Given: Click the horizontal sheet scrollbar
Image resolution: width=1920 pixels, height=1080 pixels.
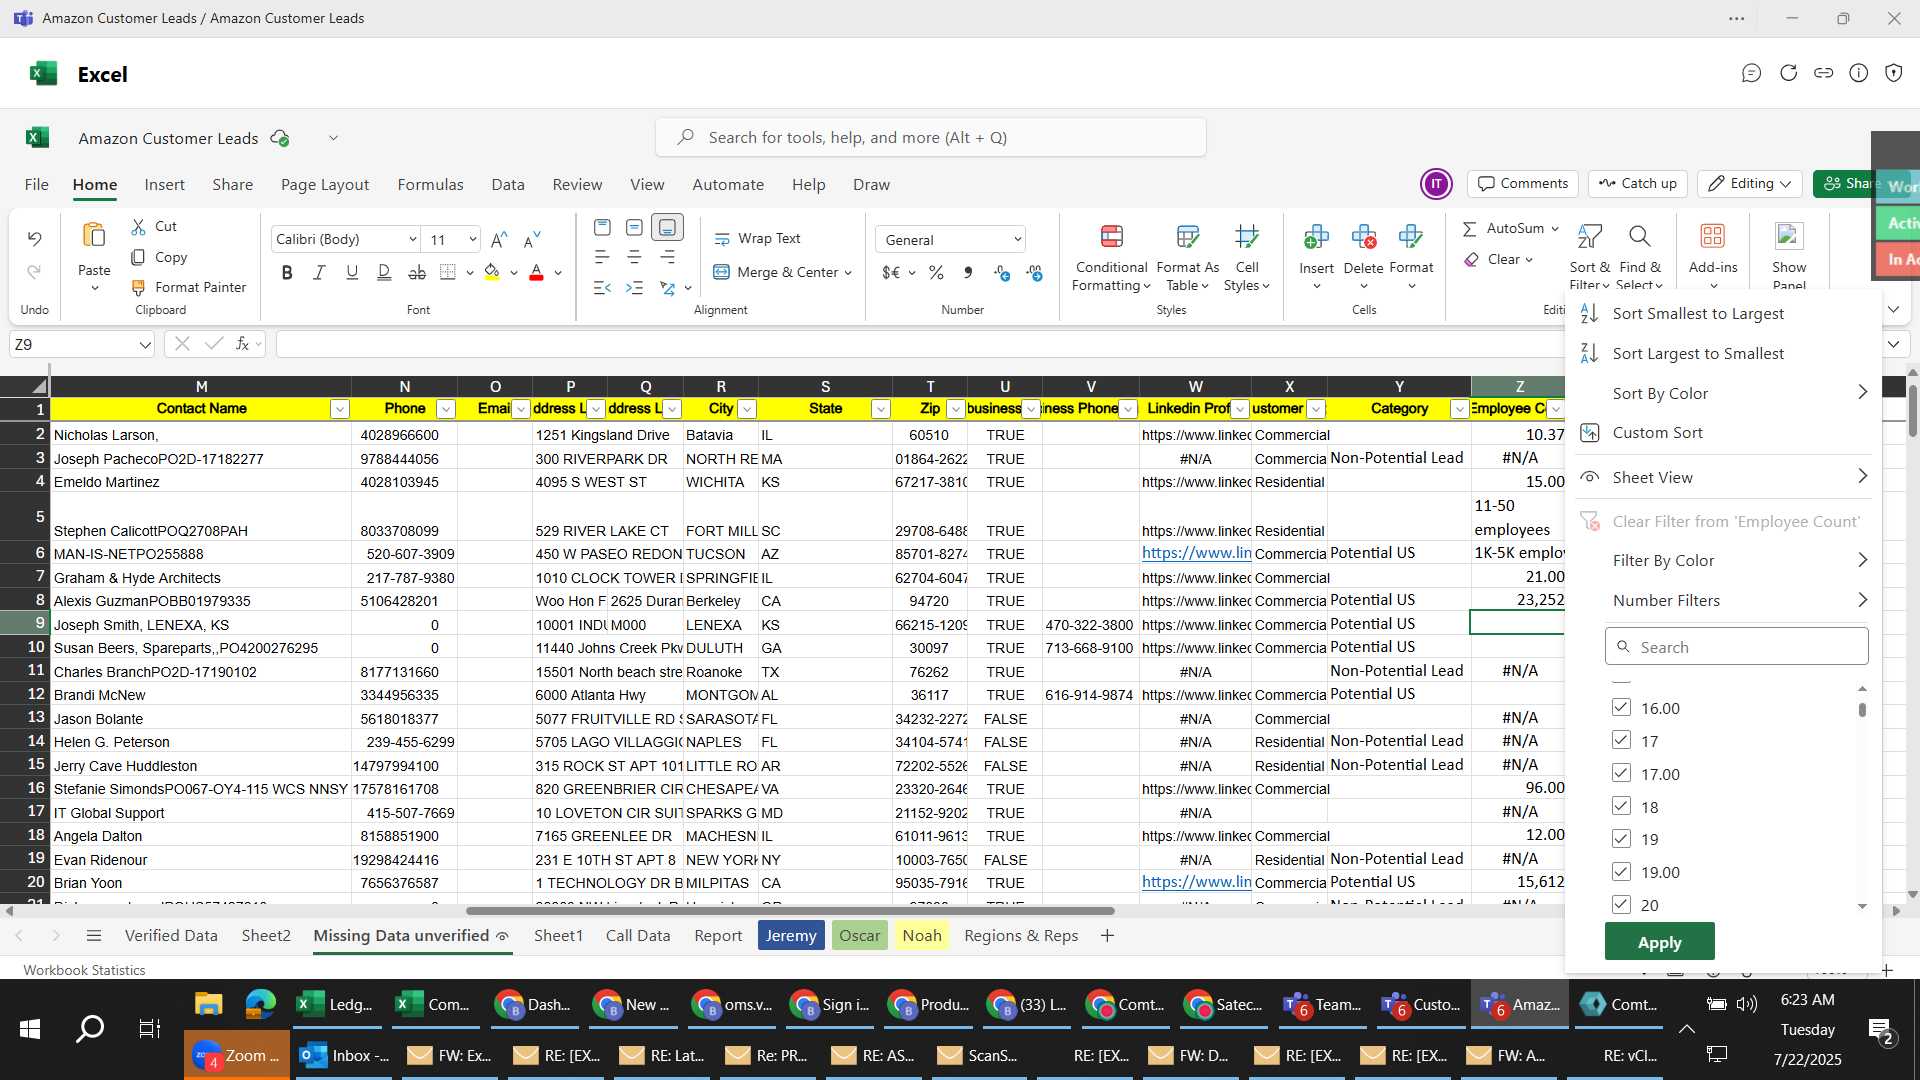Looking at the screenshot, I should (x=790, y=911).
